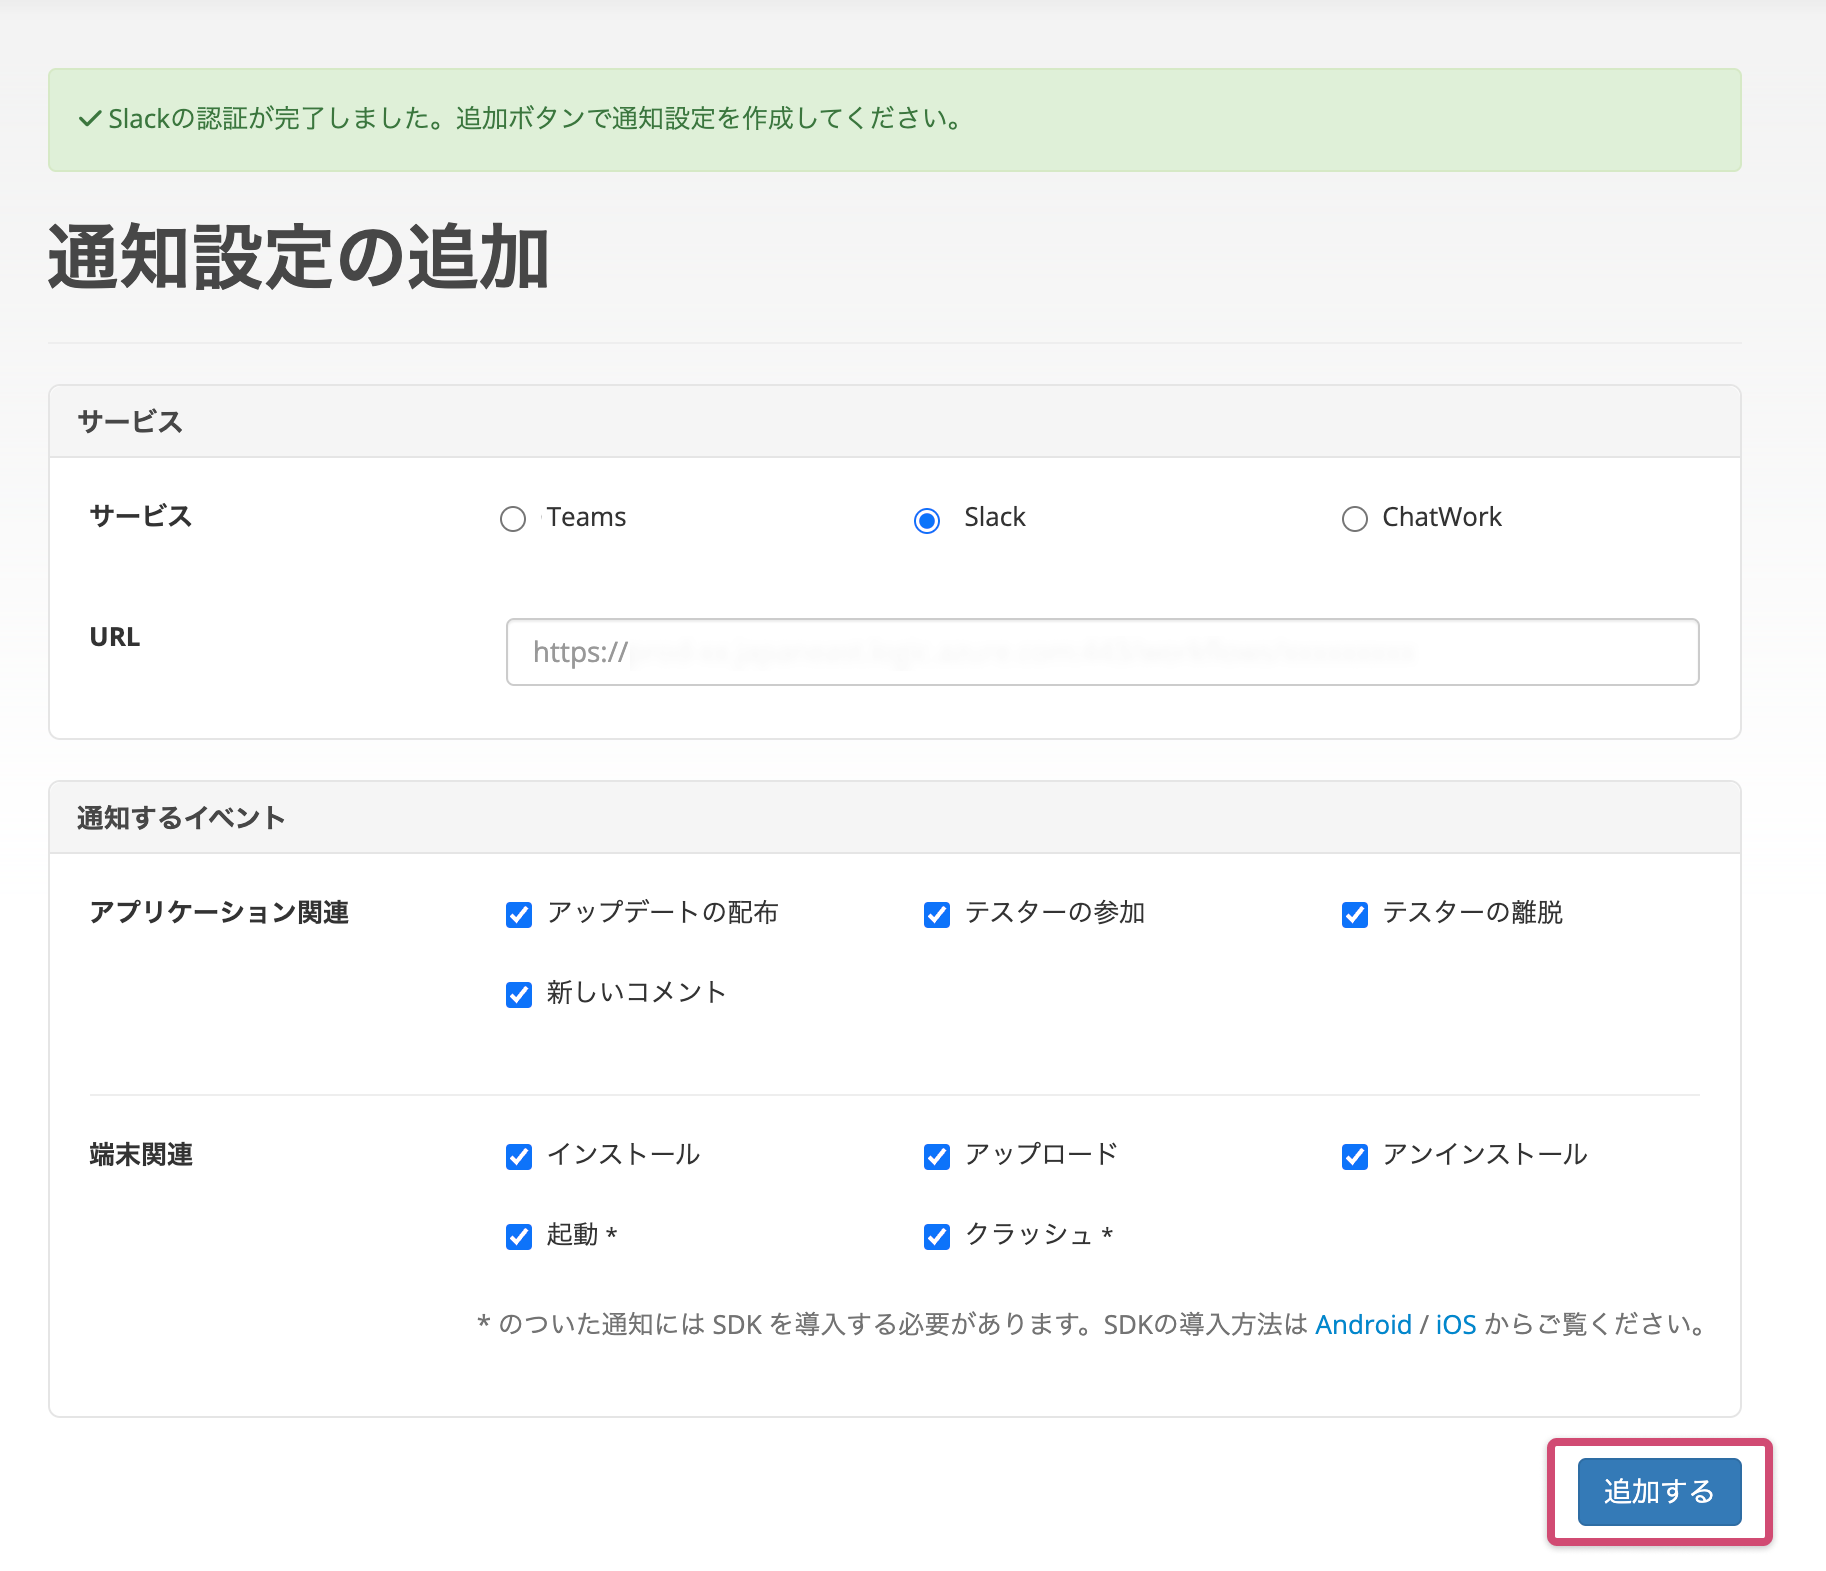Image resolution: width=1826 pixels, height=1571 pixels.
Task: Click the 通知設定の追加 page heading
Action: (298, 257)
